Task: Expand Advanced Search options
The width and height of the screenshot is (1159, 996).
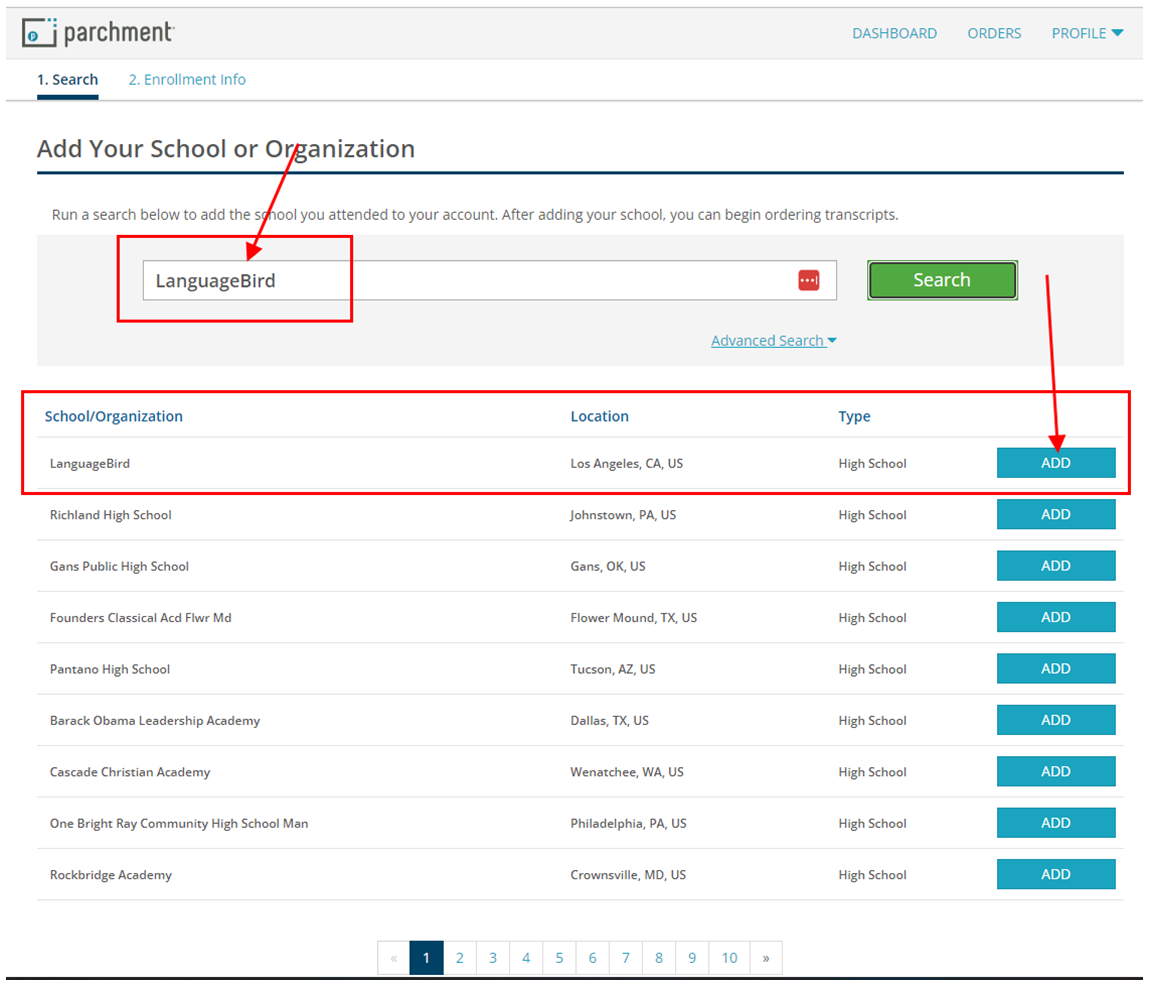Action: [774, 341]
